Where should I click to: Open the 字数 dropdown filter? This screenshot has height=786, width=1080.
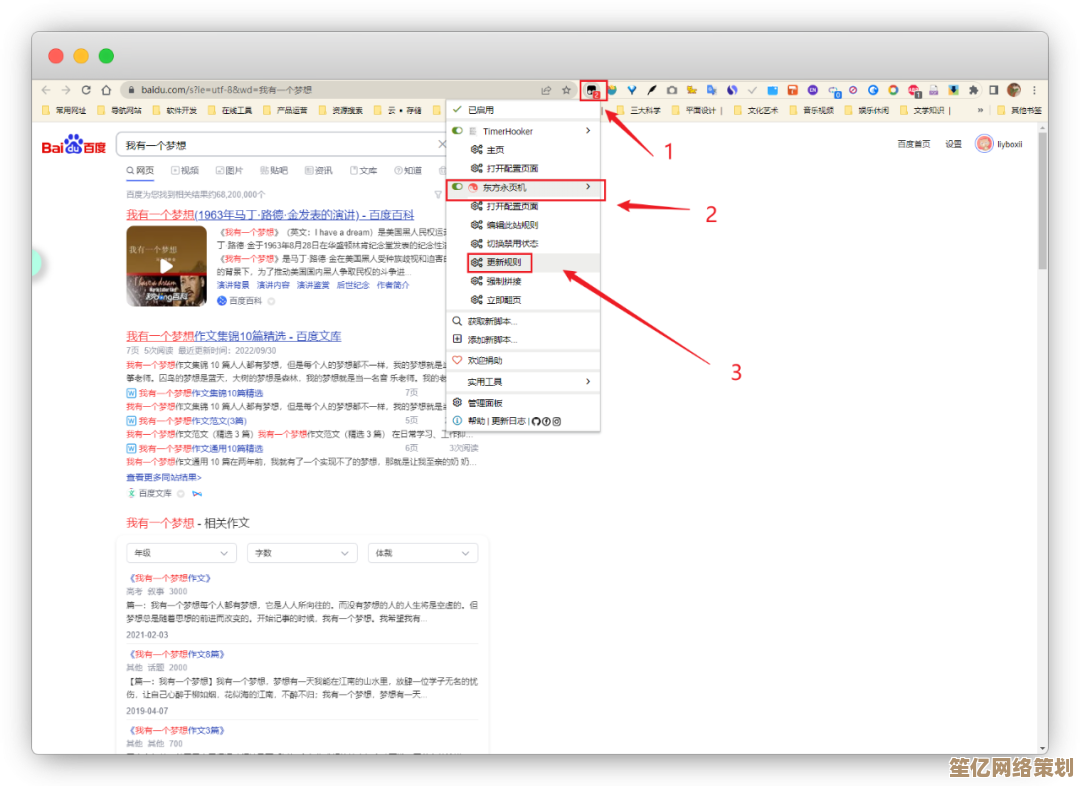(x=302, y=553)
